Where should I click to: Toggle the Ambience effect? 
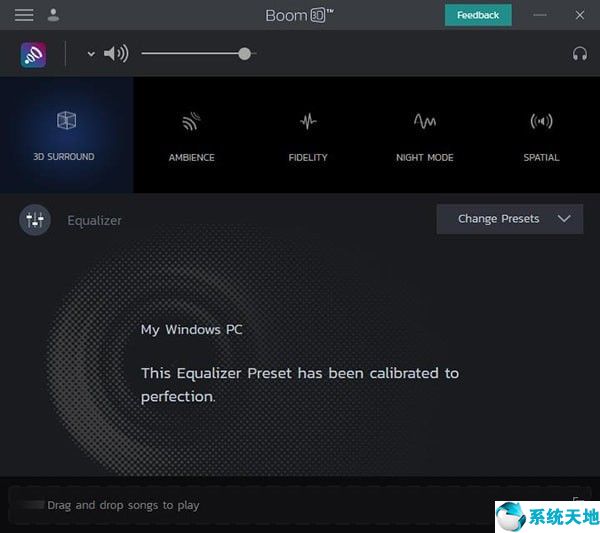tap(191, 136)
